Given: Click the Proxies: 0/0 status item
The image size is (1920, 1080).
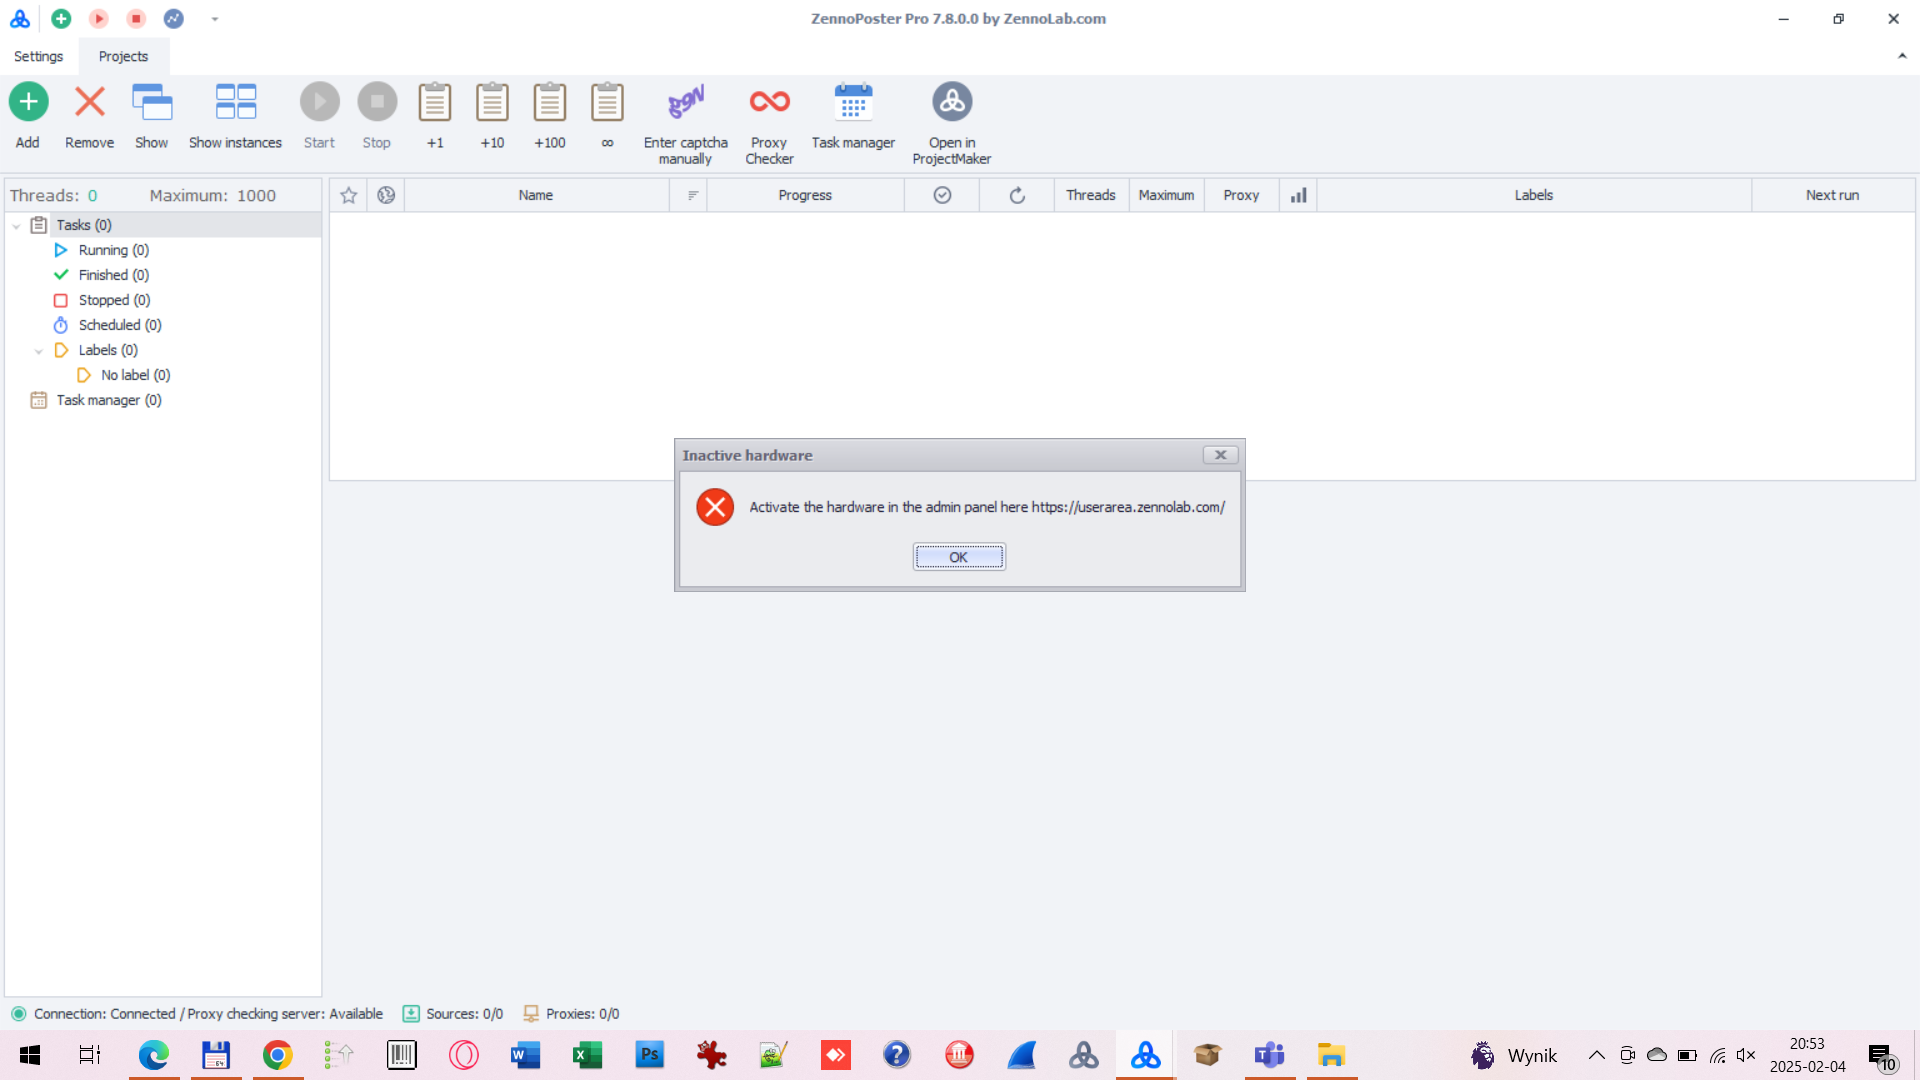Looking at the screenshot, I should 571,1014.
